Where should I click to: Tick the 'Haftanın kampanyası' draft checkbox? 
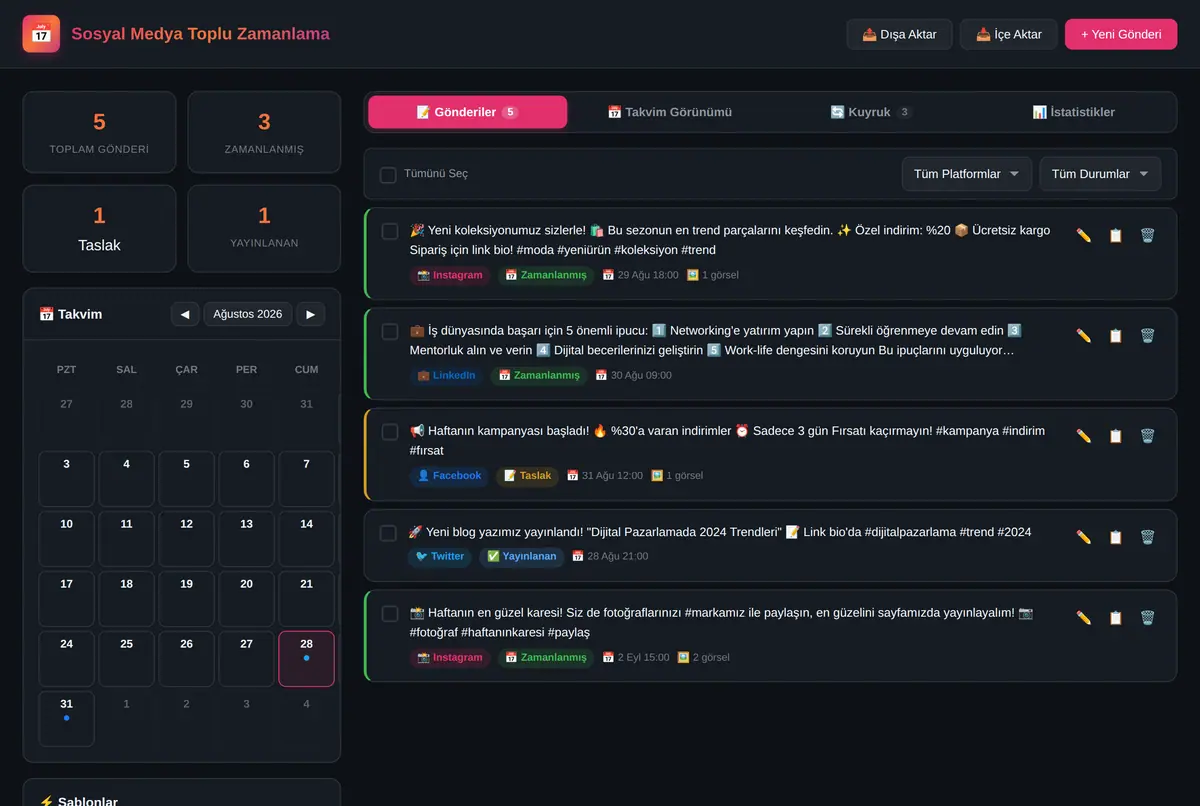click(x=390, y=432)
